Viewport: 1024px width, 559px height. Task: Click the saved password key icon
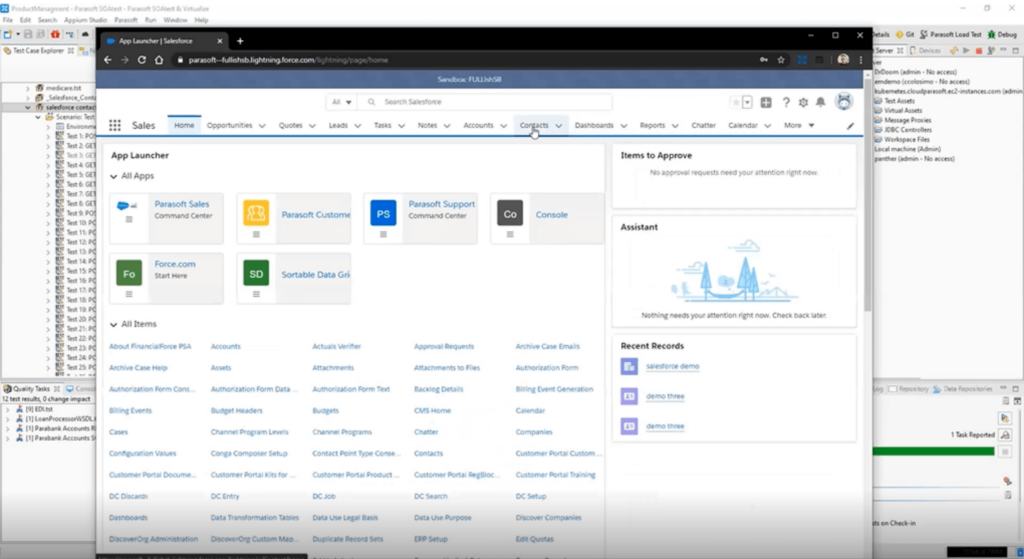click(x=763, y=59)
